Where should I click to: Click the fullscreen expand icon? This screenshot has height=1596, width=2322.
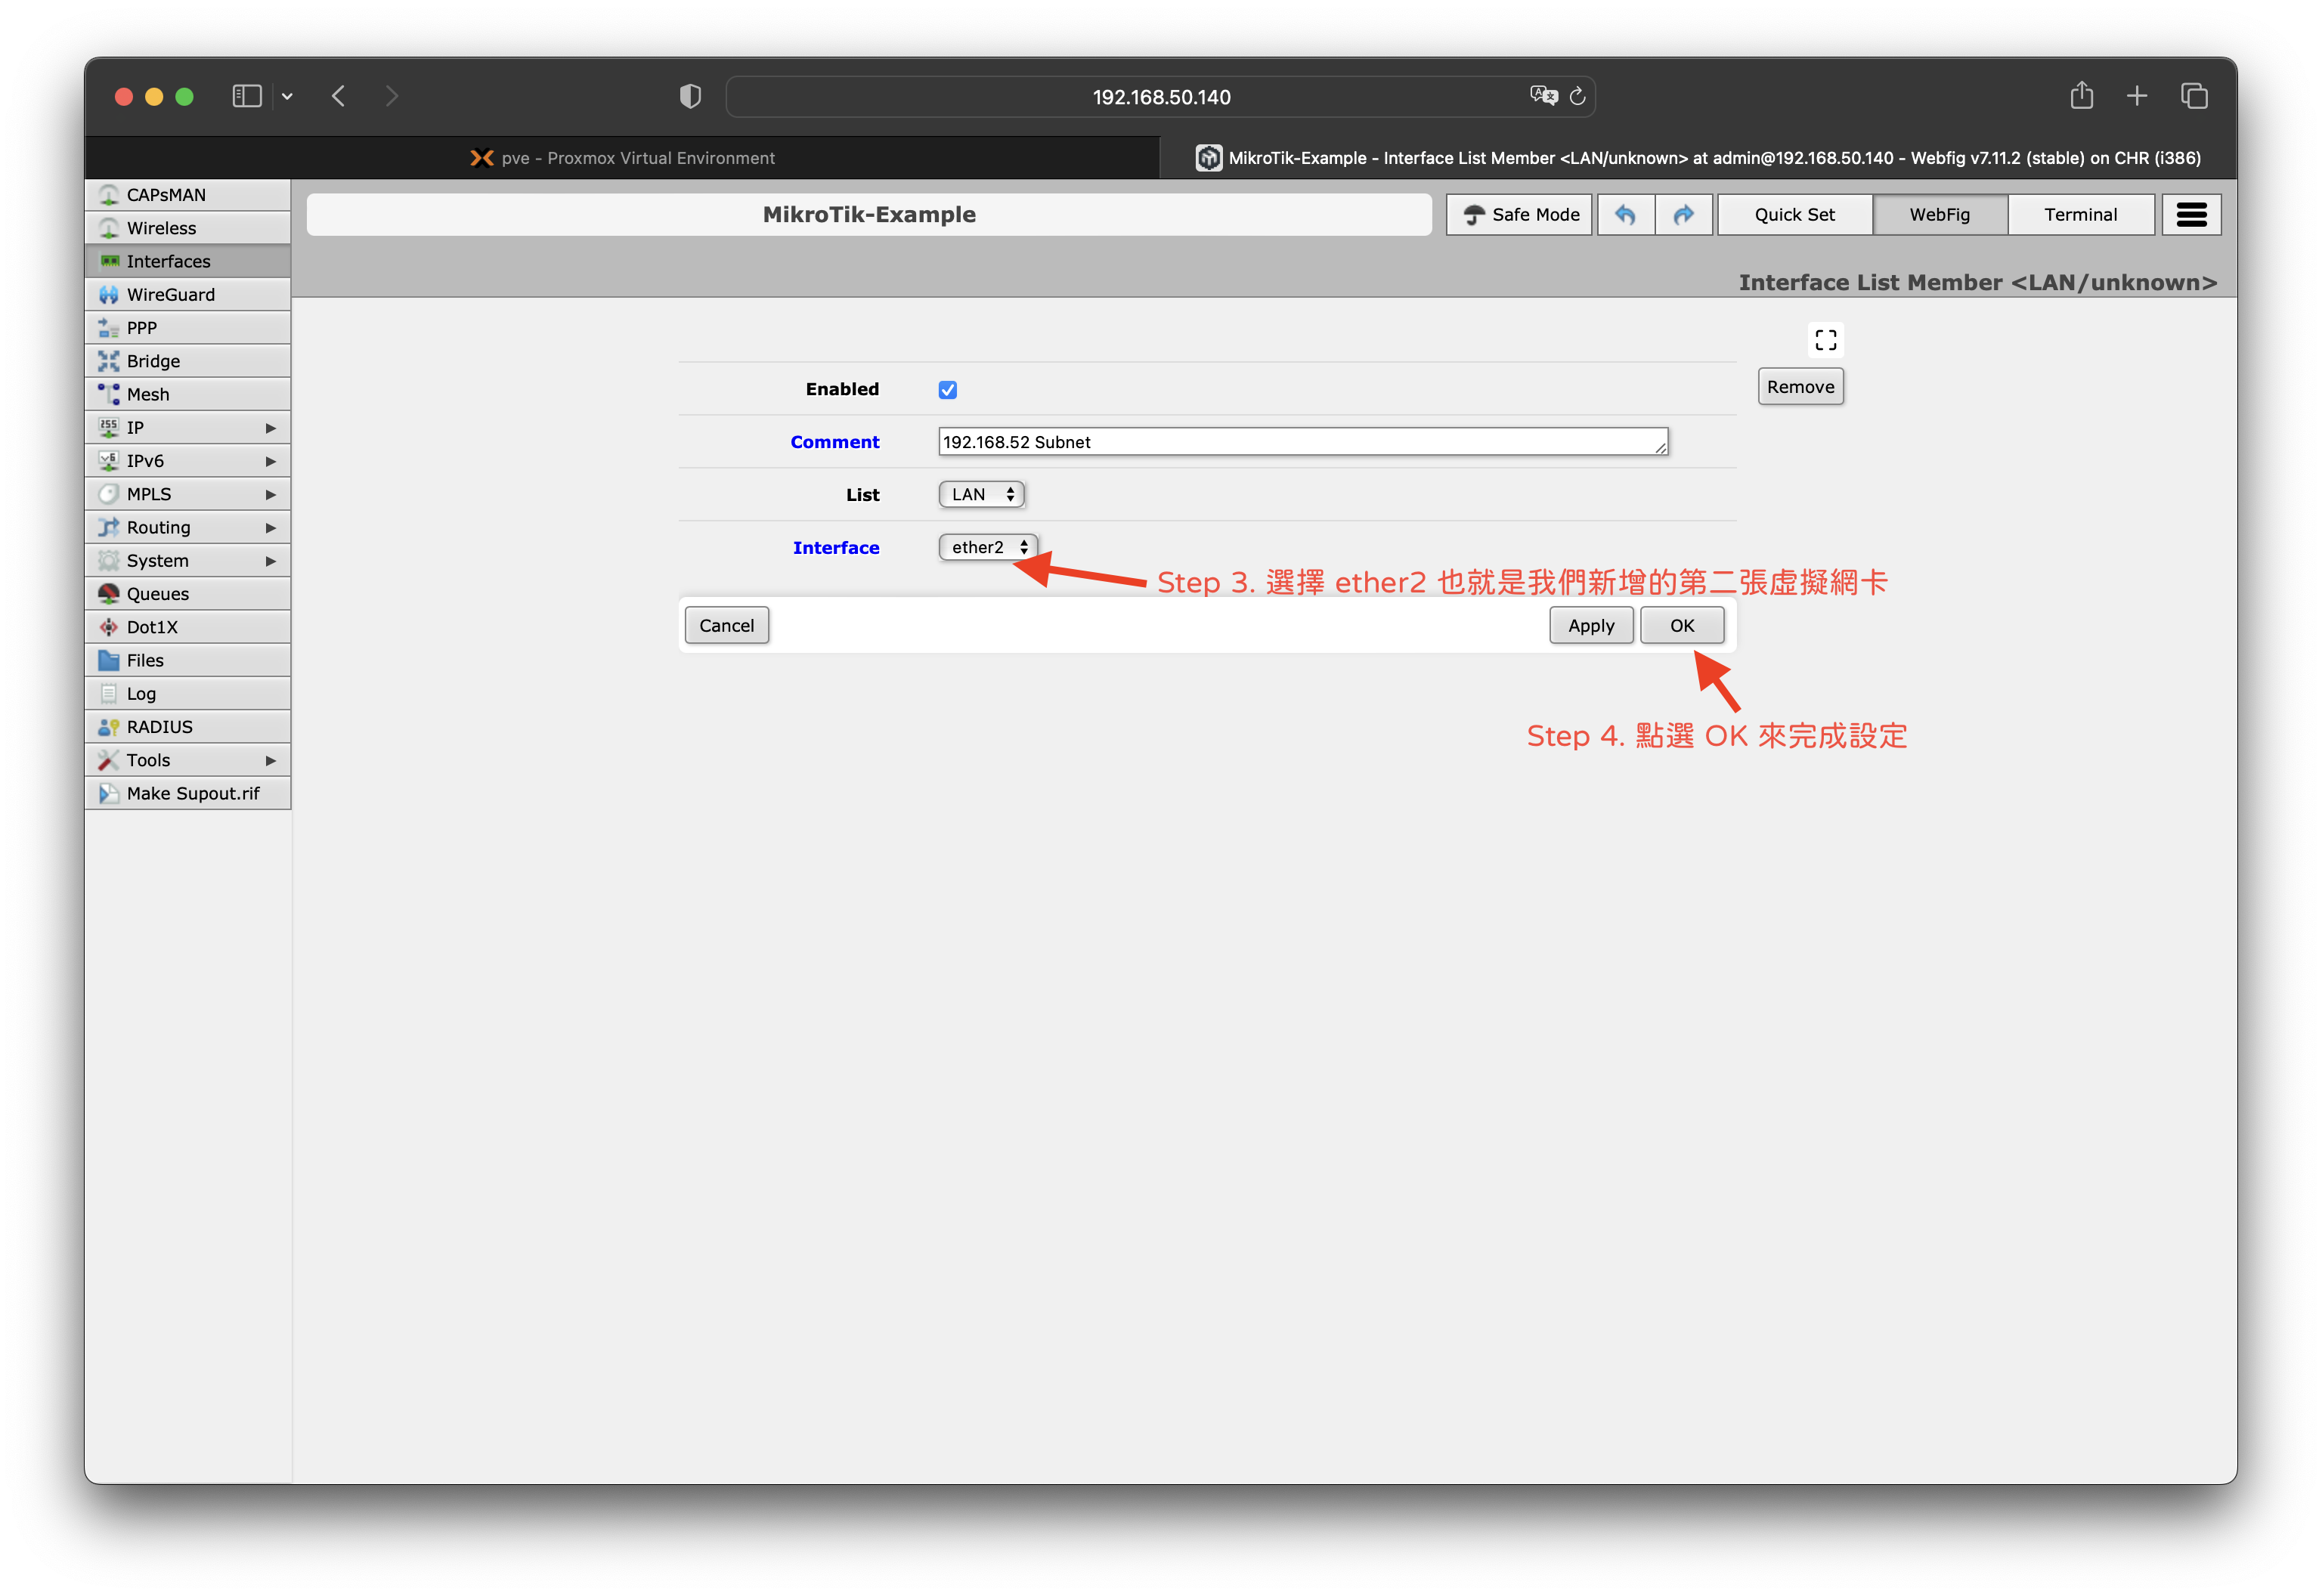pos(1825,340)
